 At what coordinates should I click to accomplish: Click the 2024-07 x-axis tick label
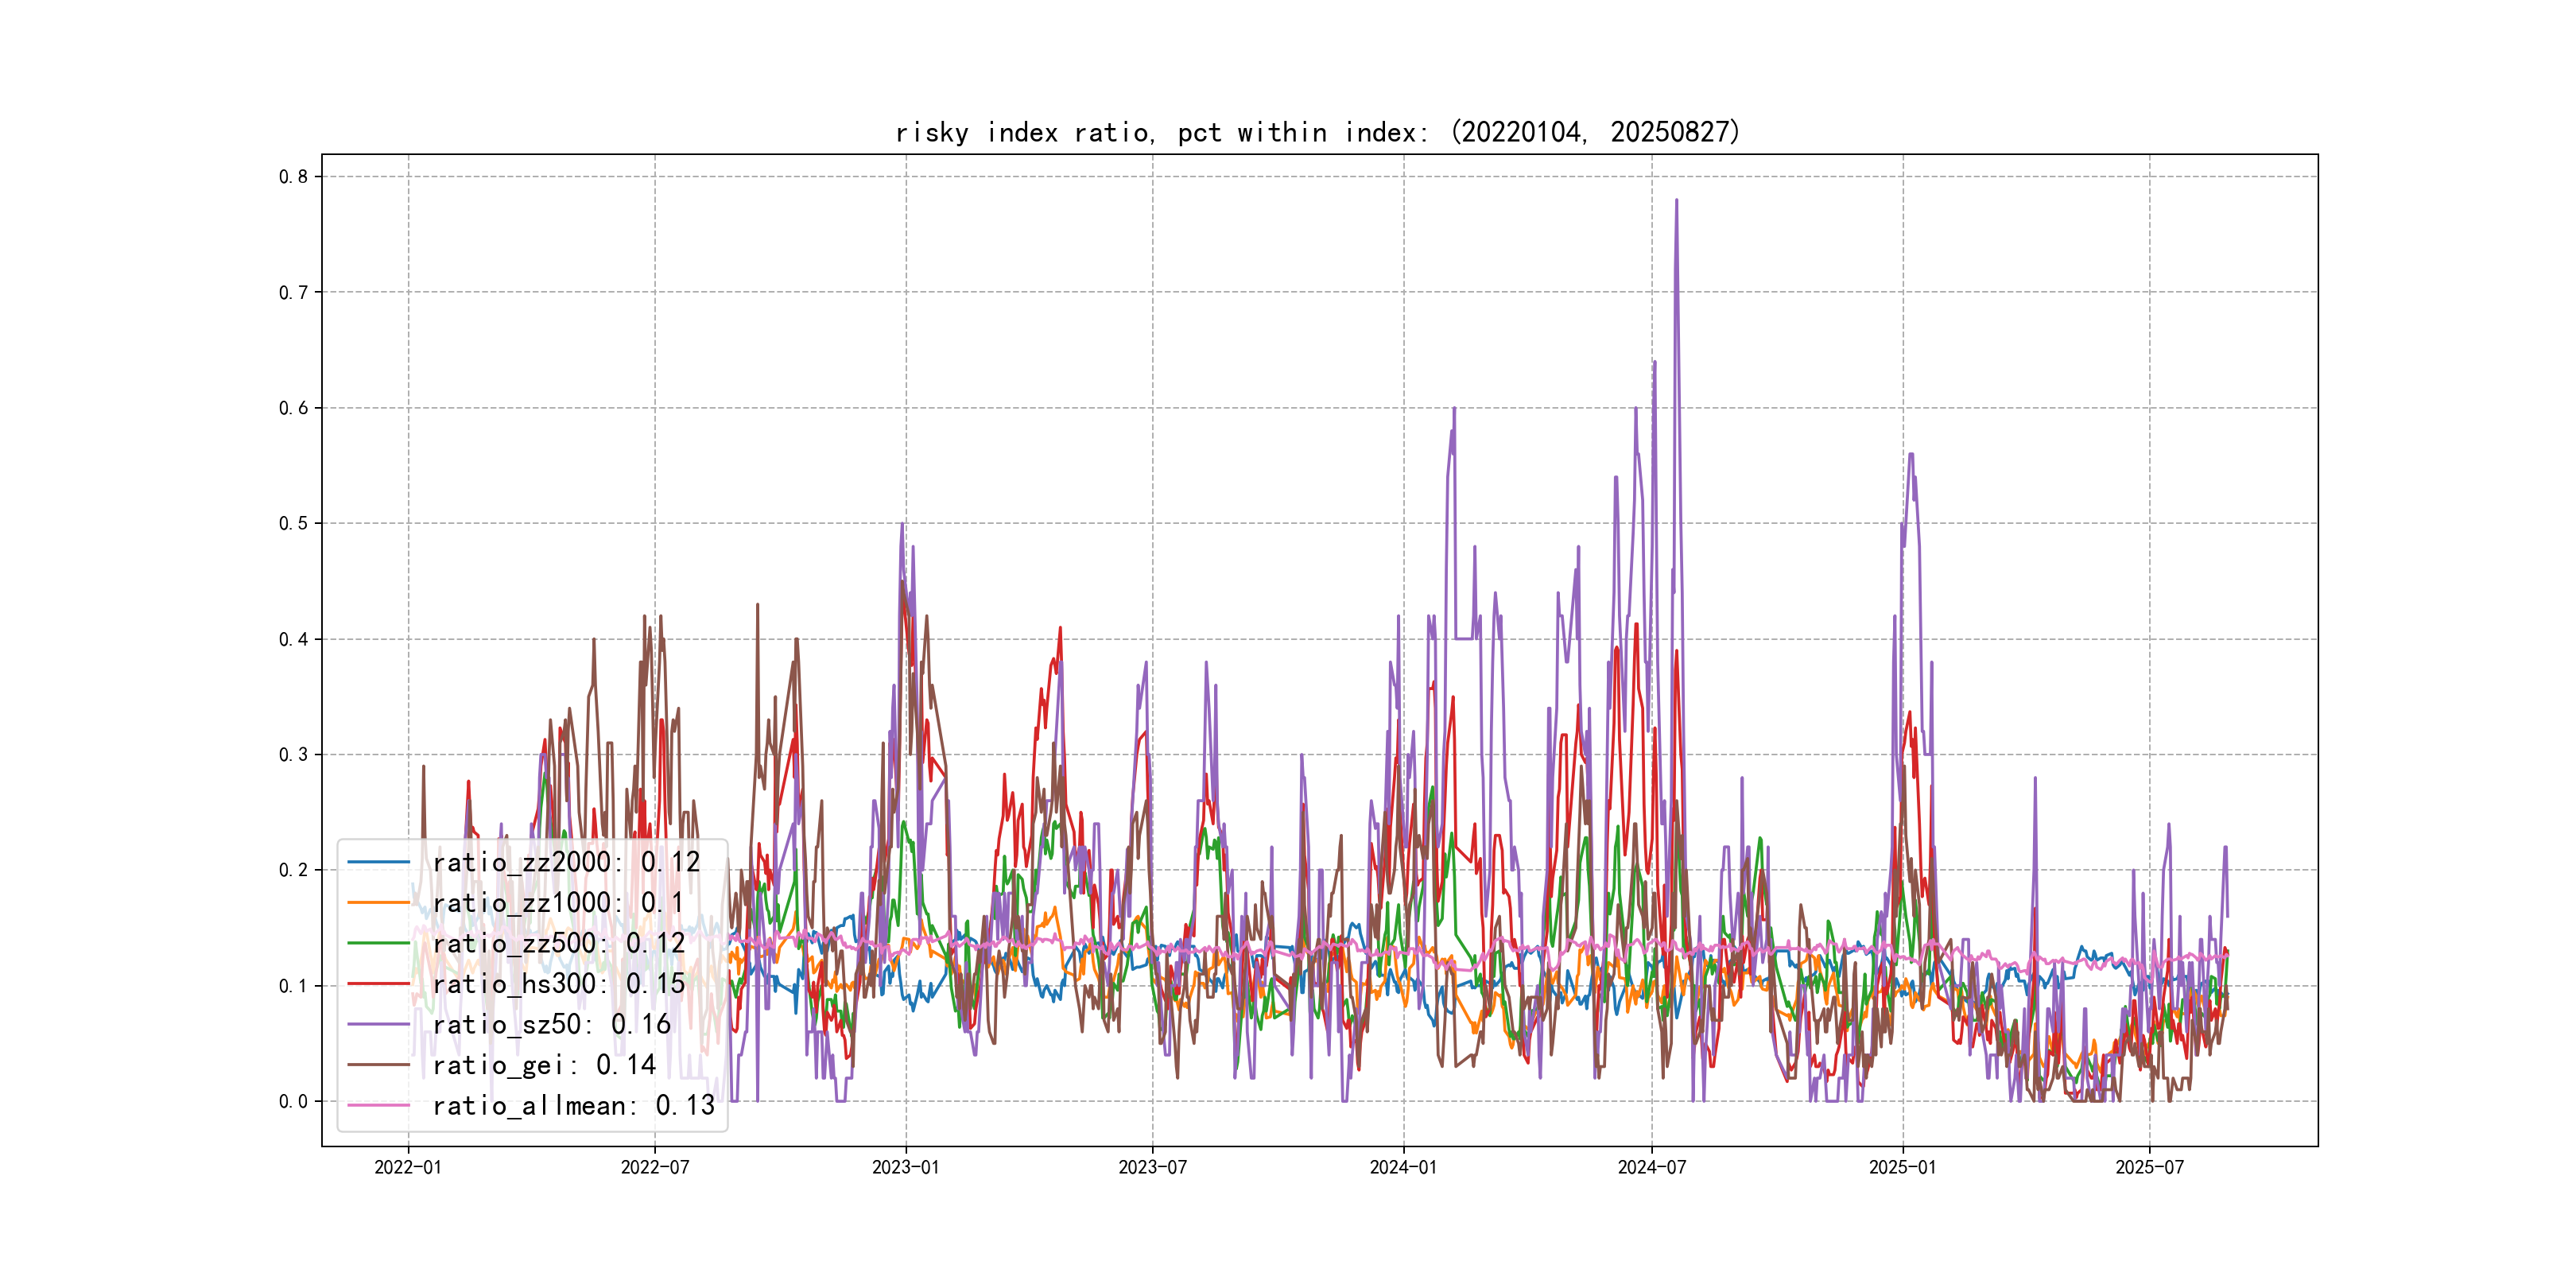(x=1651, y=1167)
